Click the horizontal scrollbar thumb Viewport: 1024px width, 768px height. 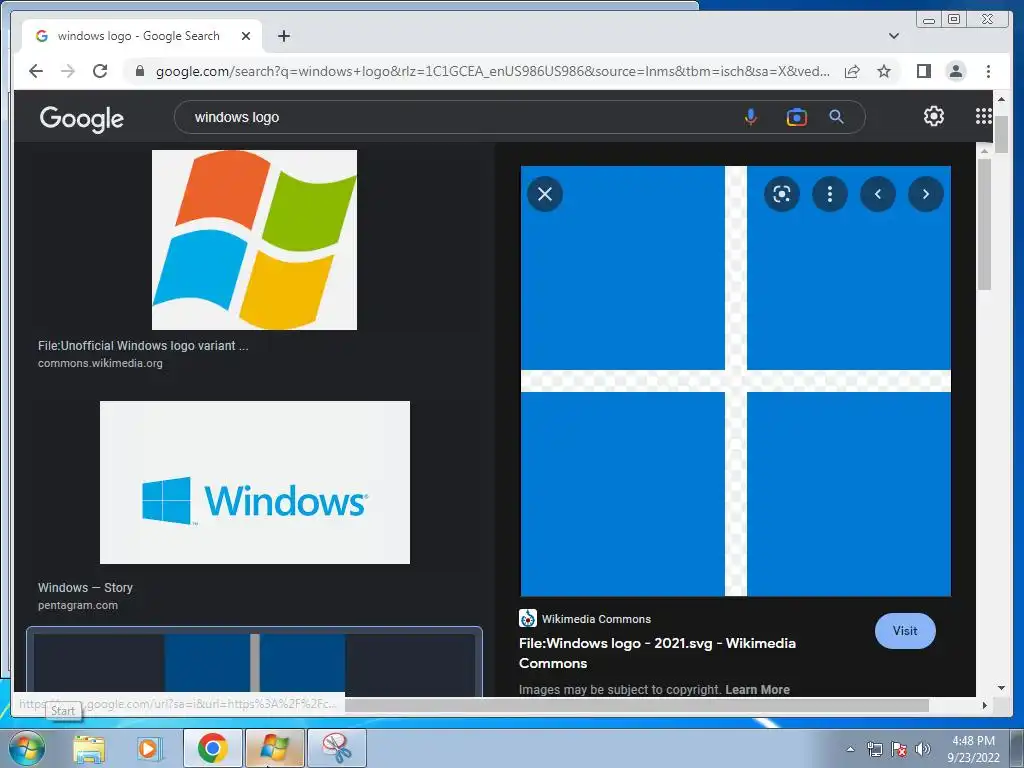(x=636, y=705)
